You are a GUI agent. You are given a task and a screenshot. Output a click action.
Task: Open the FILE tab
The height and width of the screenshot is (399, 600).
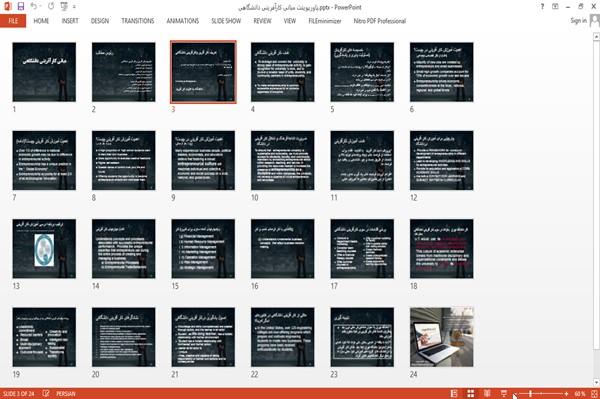coord(13,21)
